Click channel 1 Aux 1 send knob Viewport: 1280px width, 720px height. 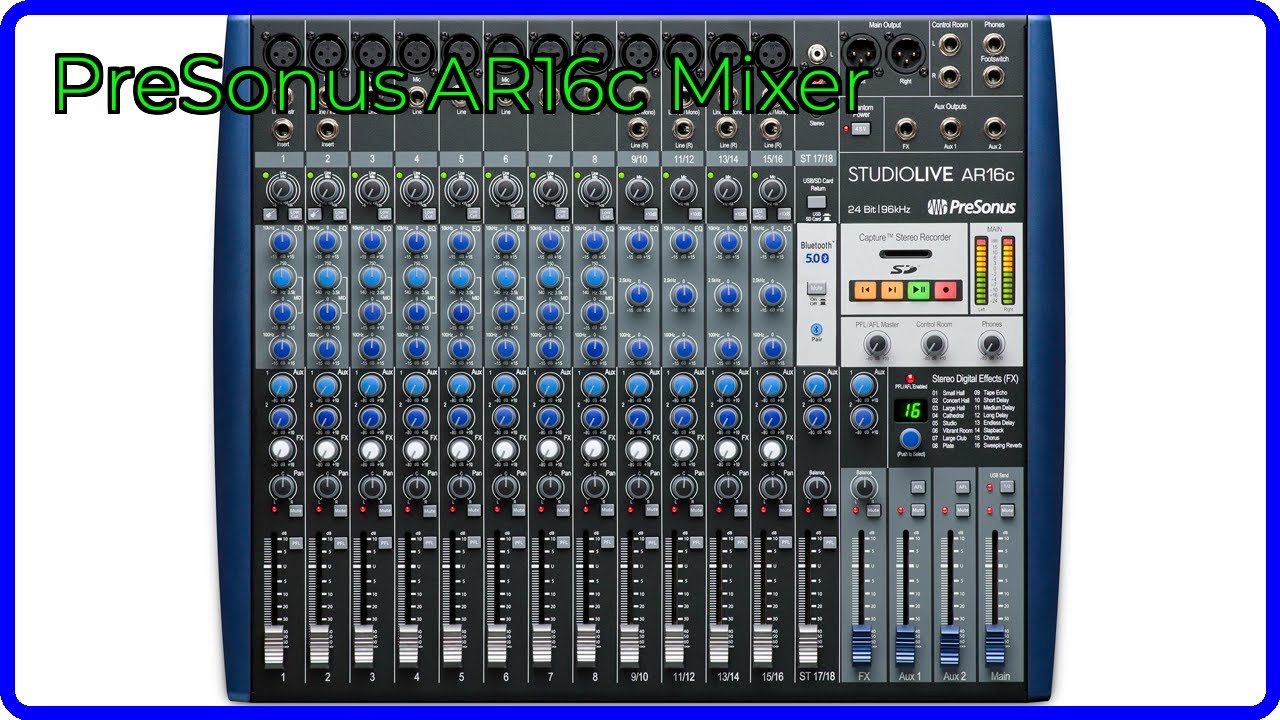pyautogui.click(x=282, y=385)
